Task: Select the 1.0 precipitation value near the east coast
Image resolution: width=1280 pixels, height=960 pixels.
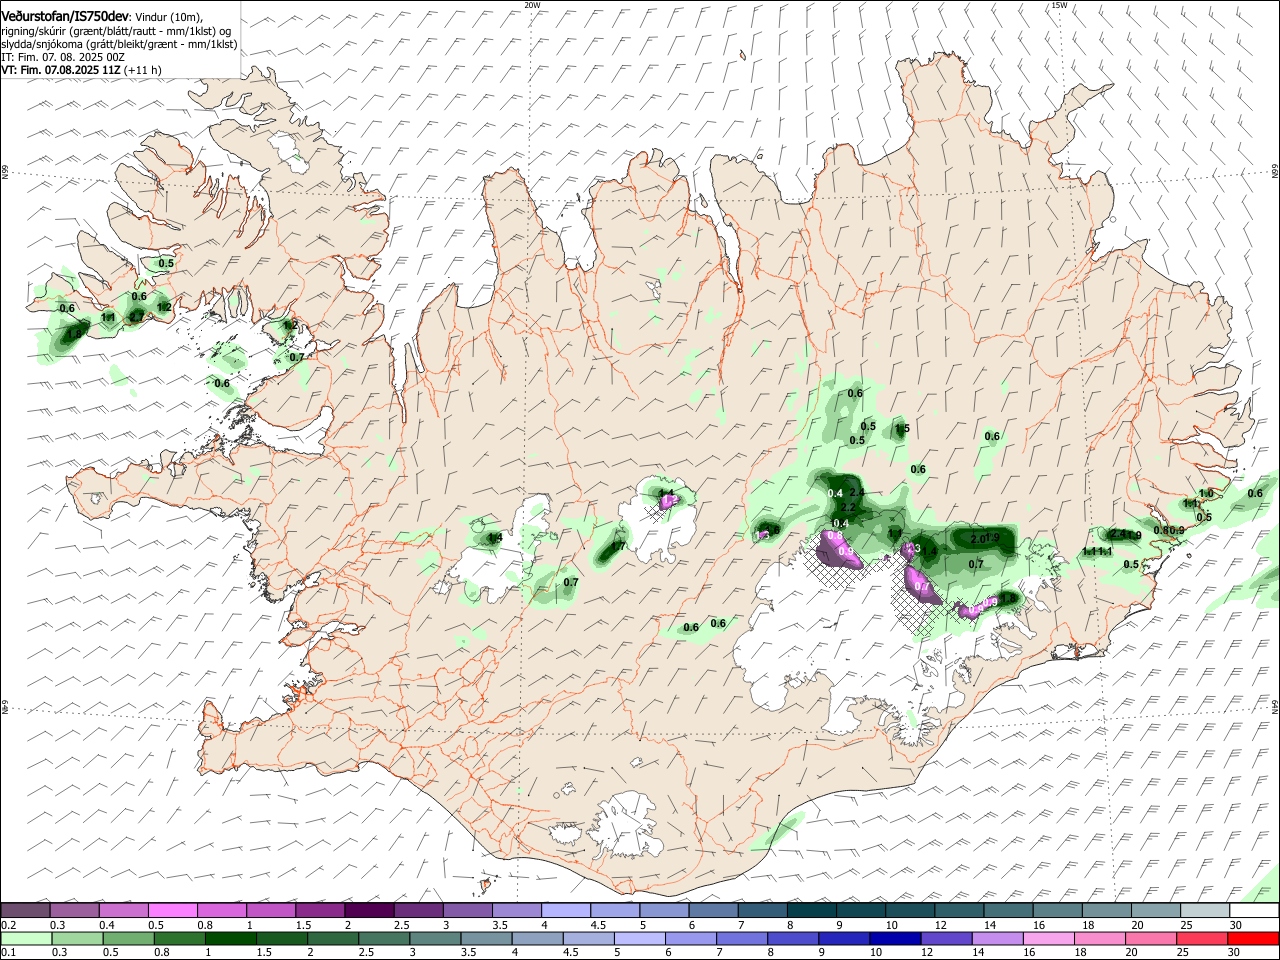Action: [1206, 494]
